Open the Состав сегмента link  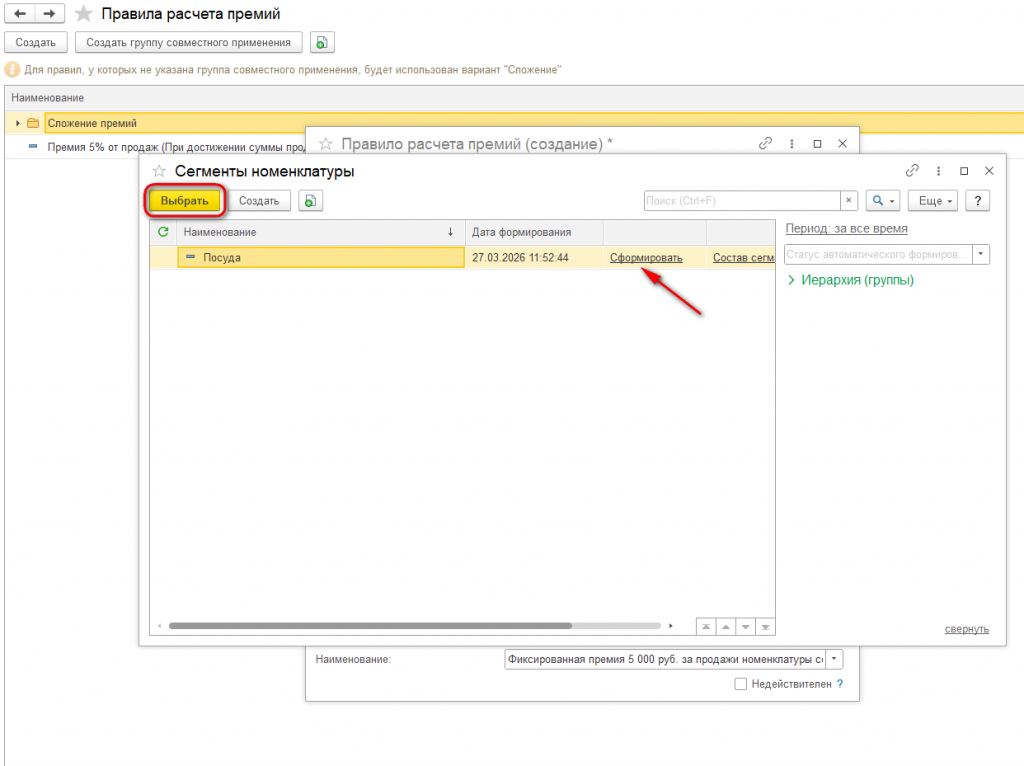click(743, 257)
